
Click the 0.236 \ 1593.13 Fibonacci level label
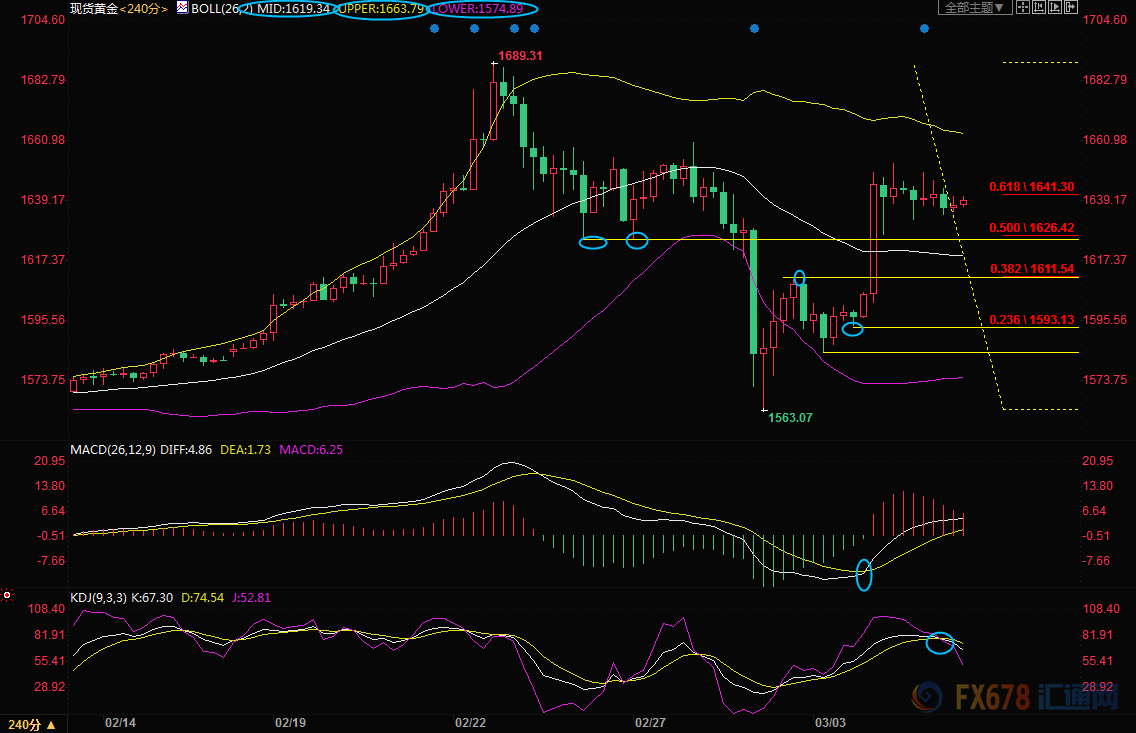click(1031, 320)
